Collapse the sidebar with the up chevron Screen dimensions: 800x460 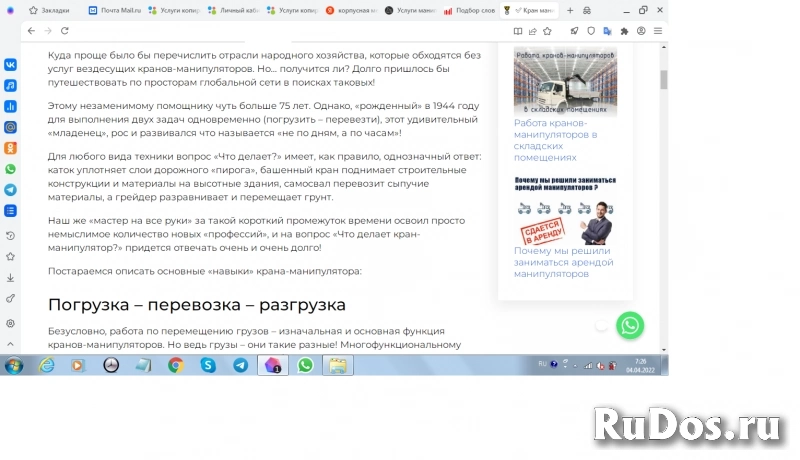tap(10, 344)
